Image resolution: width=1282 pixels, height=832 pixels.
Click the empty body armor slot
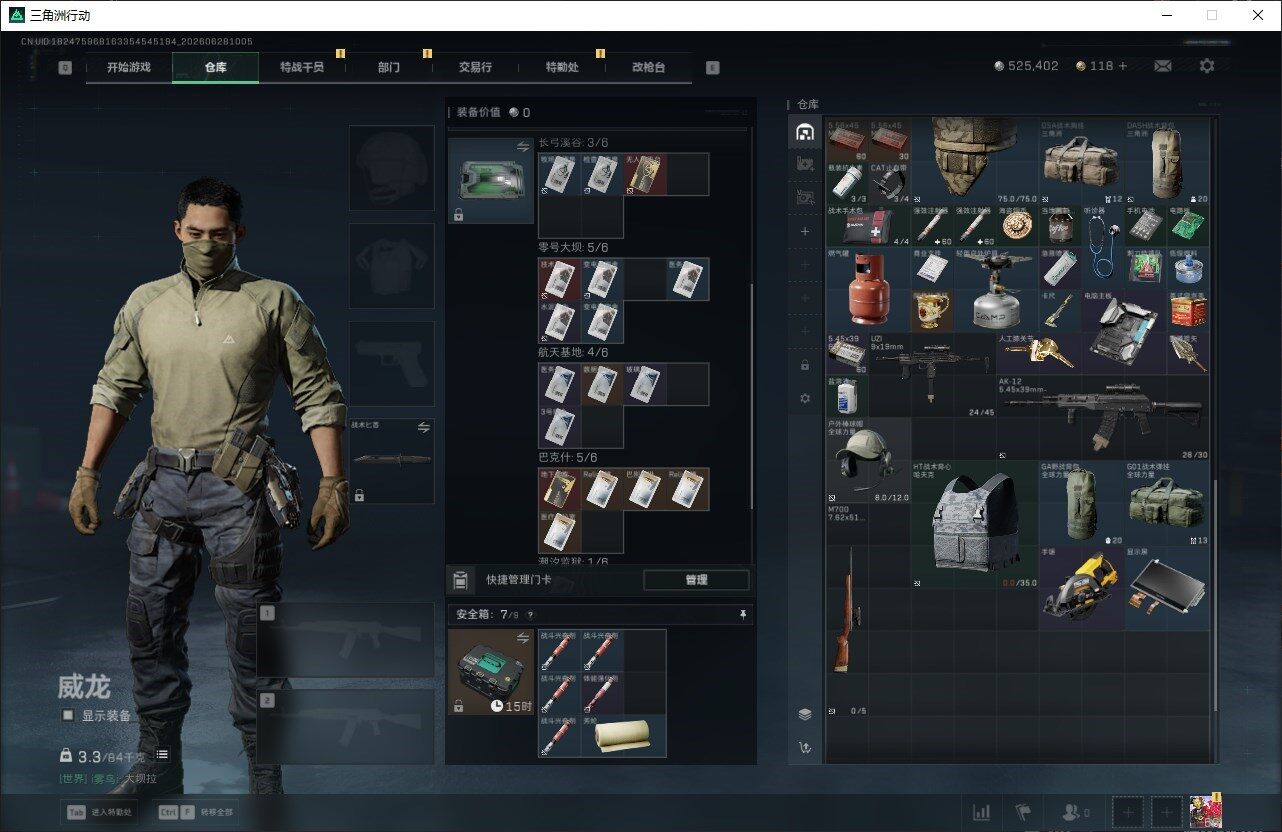pos(392,266)
